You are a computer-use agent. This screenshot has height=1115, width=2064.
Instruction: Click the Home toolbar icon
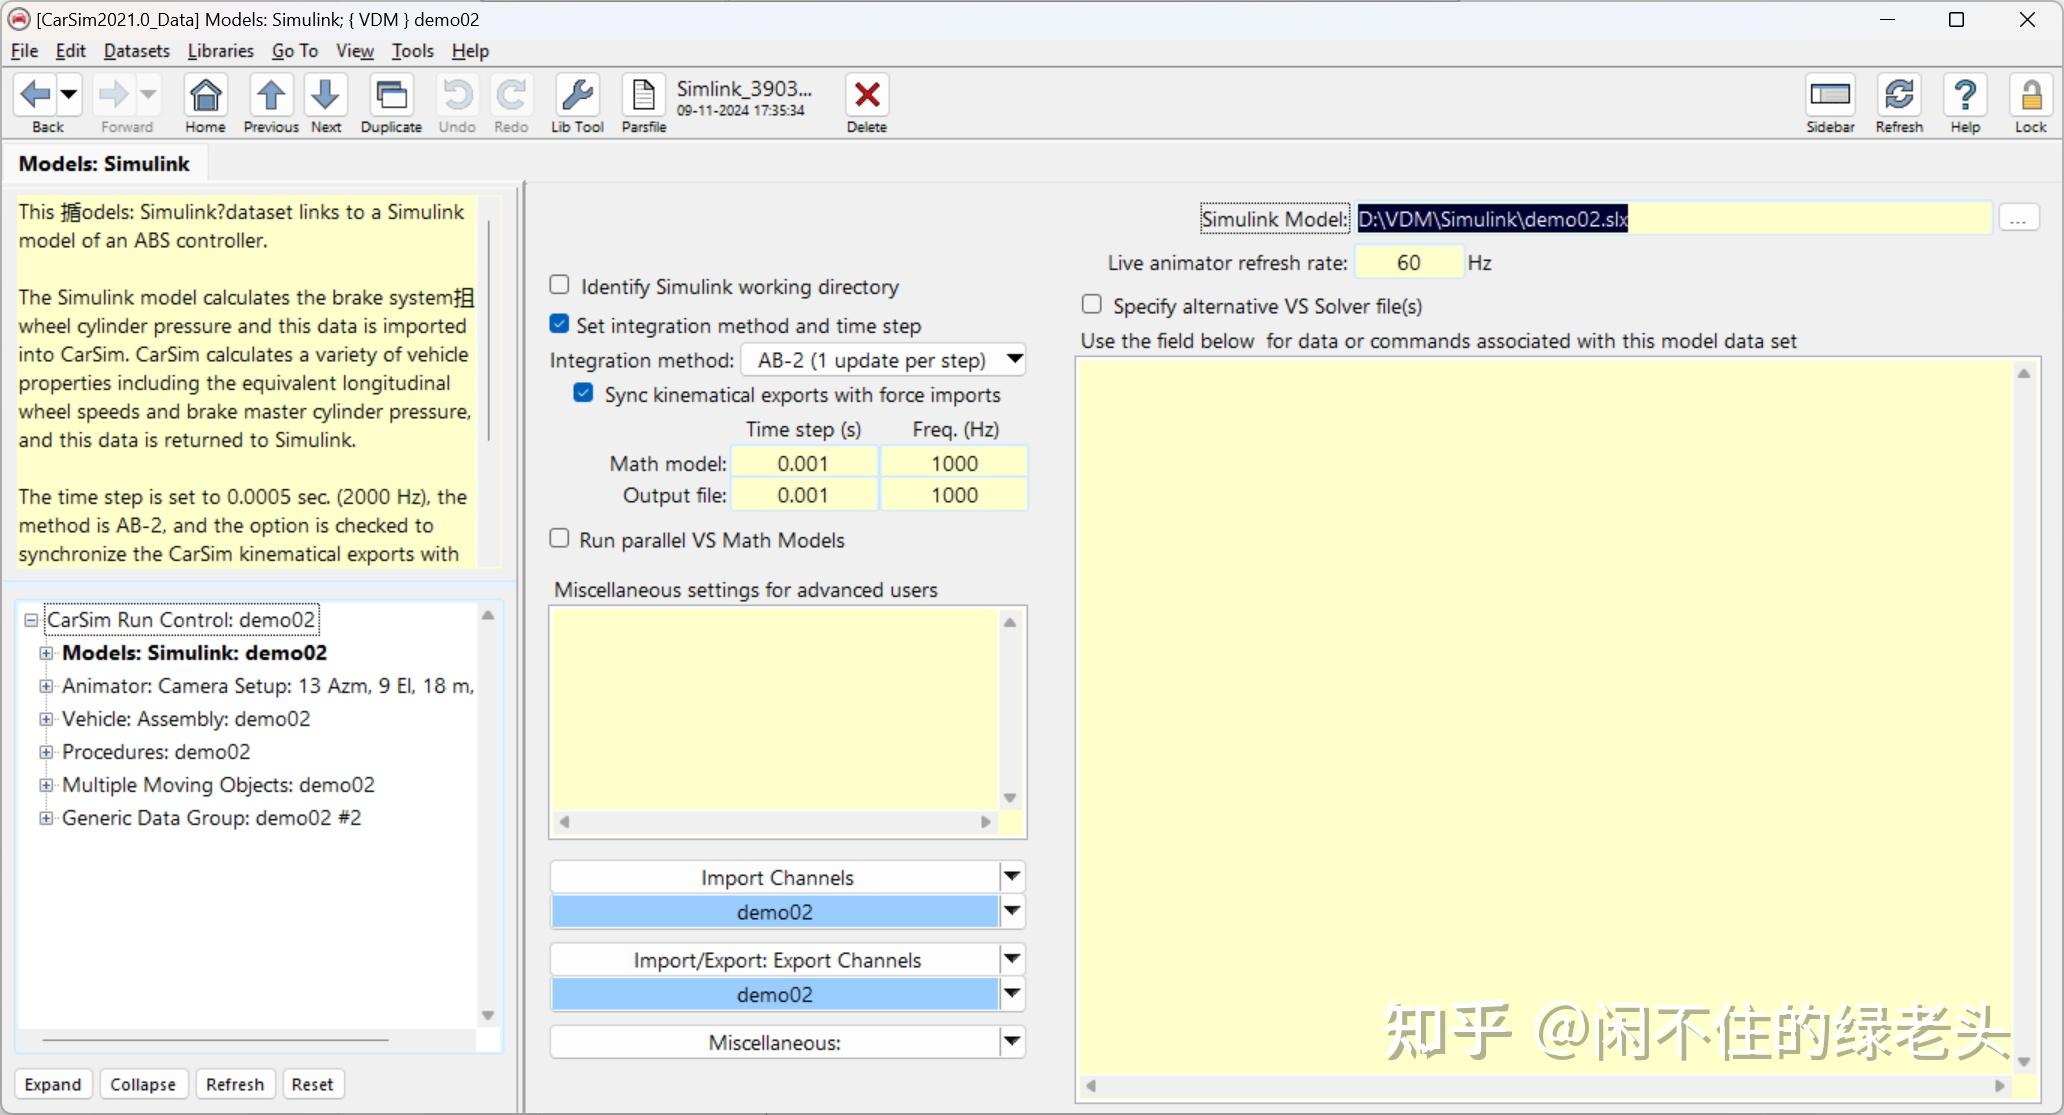click(x=205, y=97)
